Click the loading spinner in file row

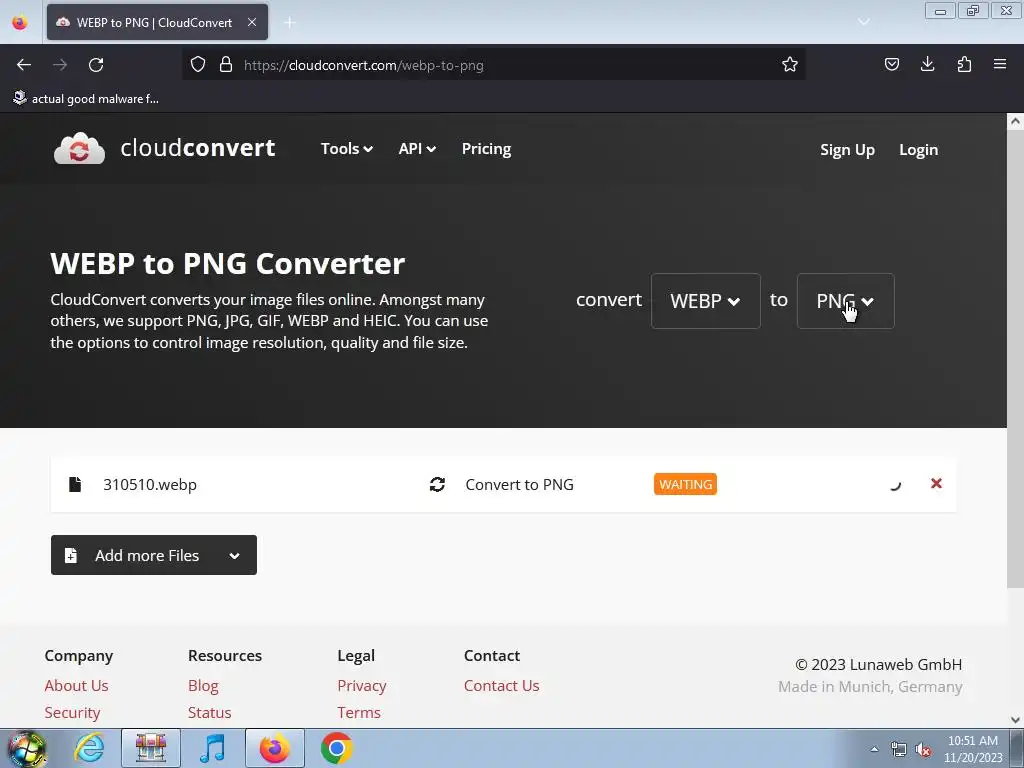[x=895, y=484]
